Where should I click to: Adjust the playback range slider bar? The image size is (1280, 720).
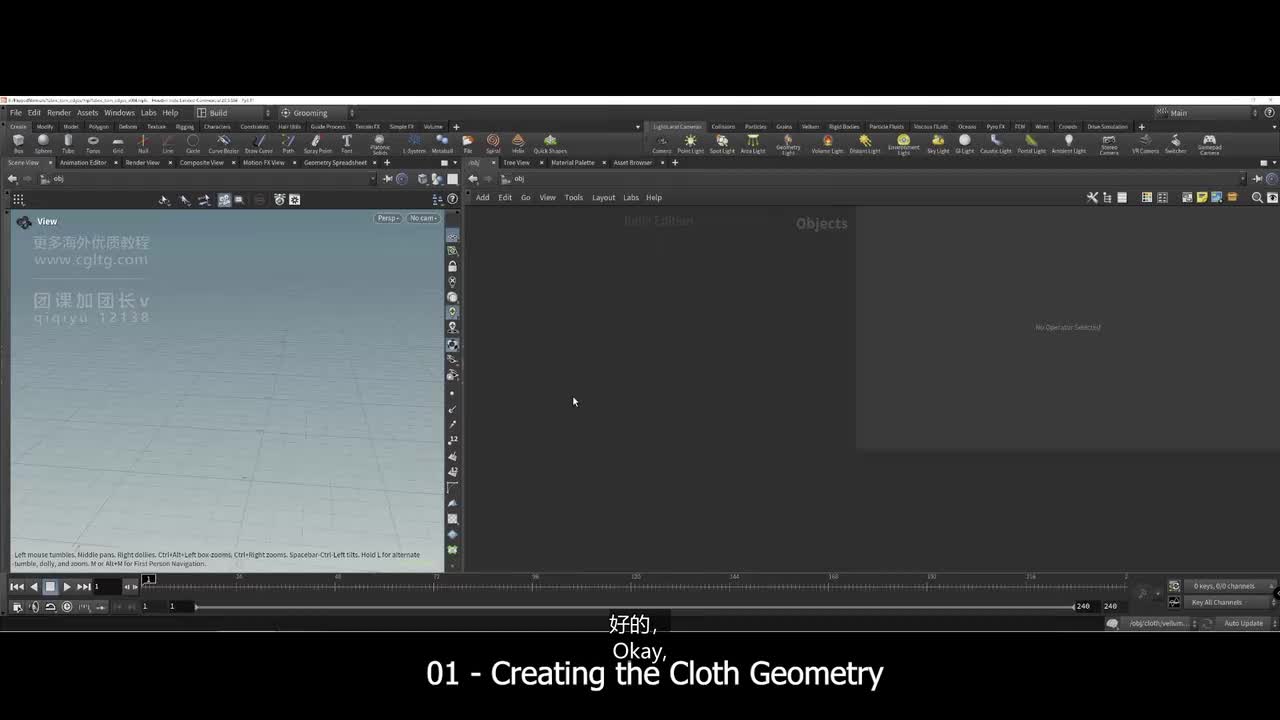635,607
